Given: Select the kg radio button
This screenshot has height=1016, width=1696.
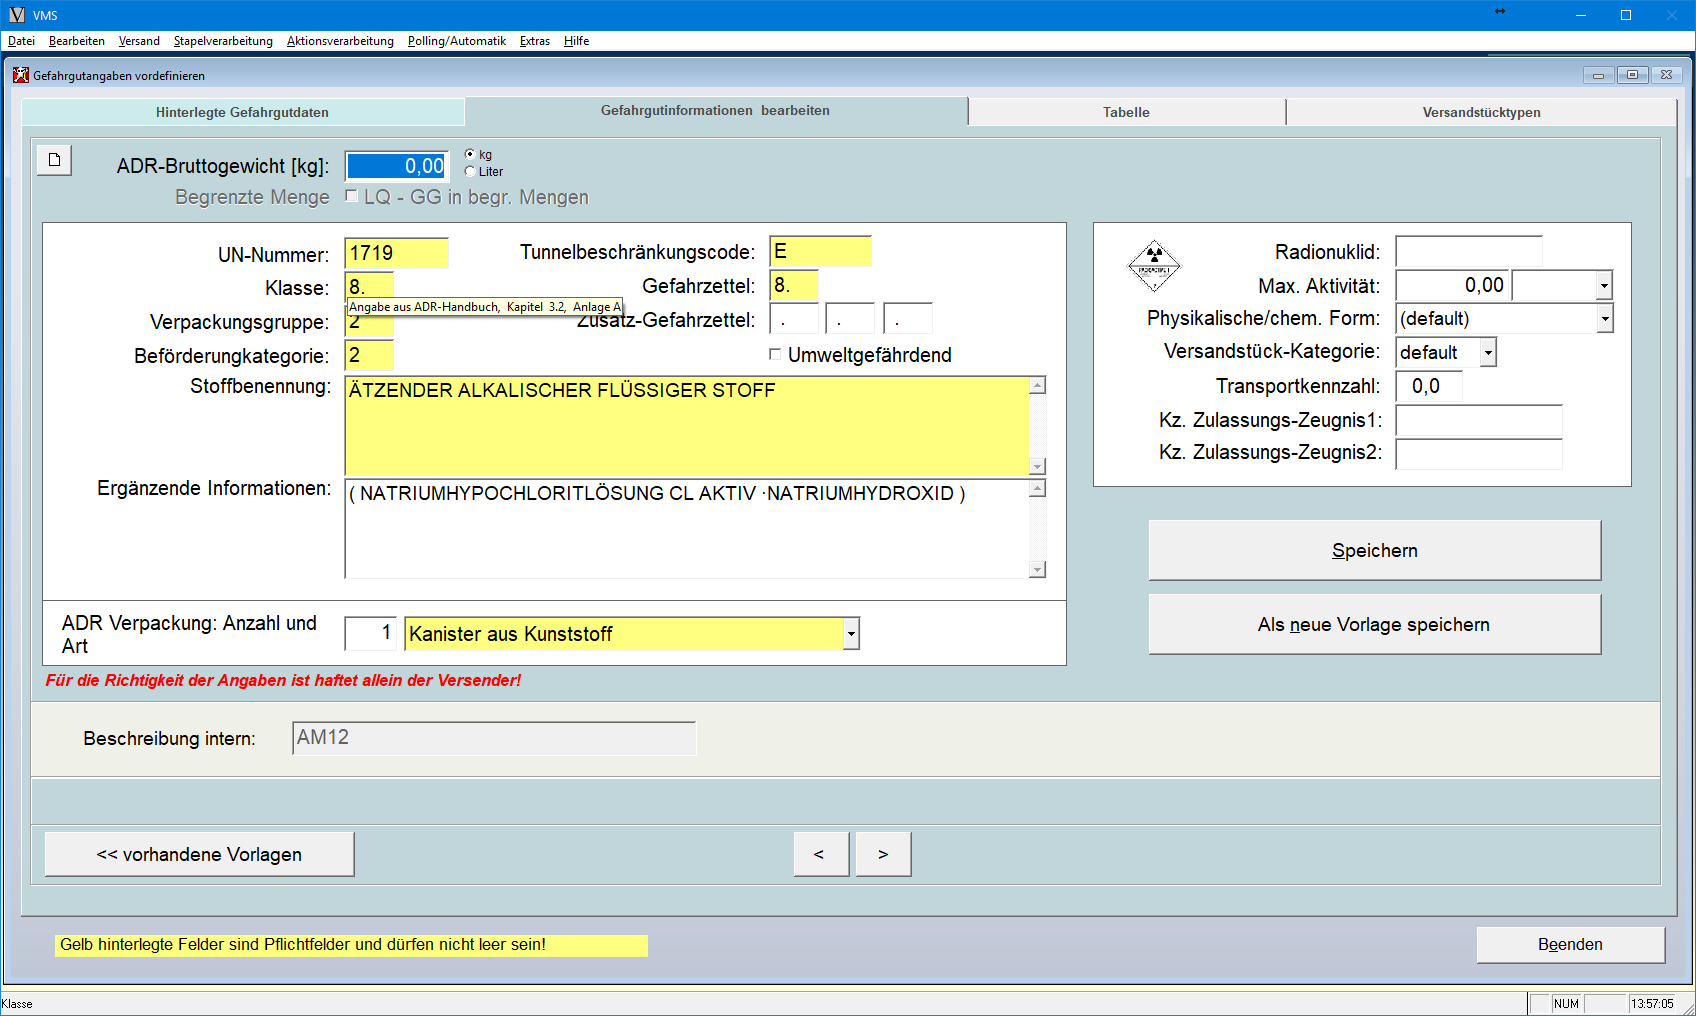Looking at the screenshot, I should [470, 154].
